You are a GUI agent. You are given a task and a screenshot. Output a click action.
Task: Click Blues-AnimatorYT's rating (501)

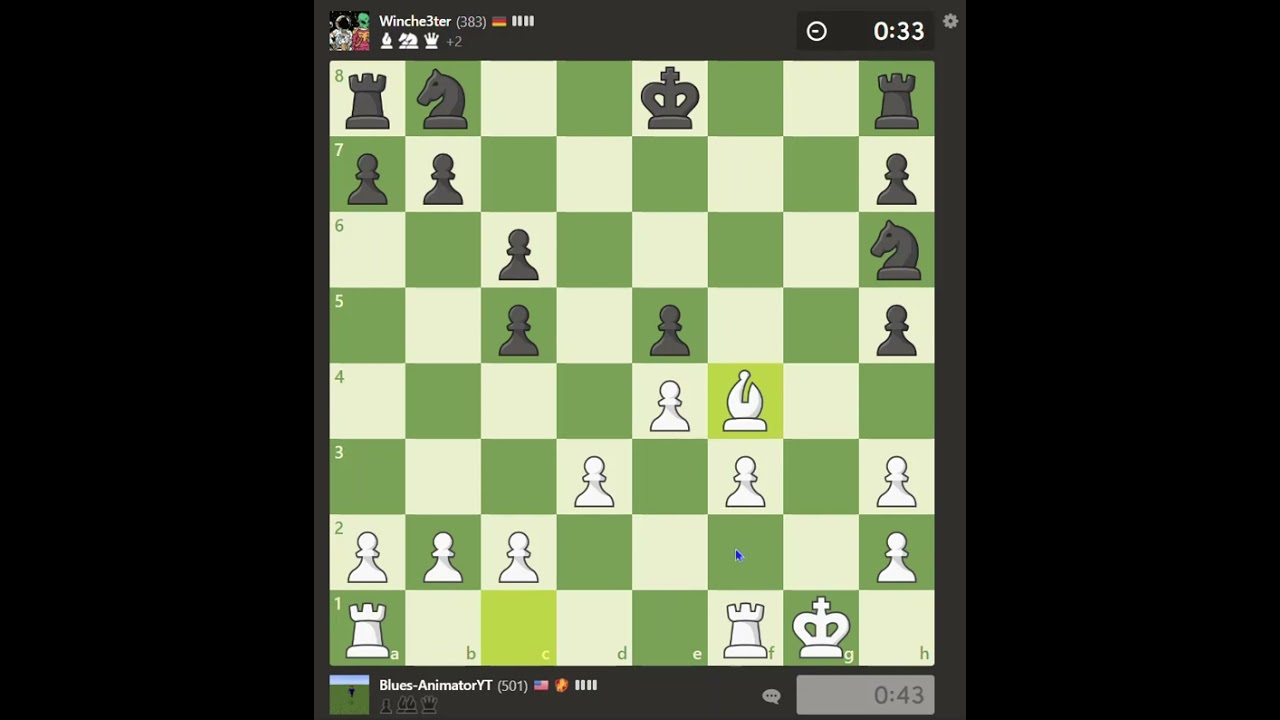[x=512, y=685]
